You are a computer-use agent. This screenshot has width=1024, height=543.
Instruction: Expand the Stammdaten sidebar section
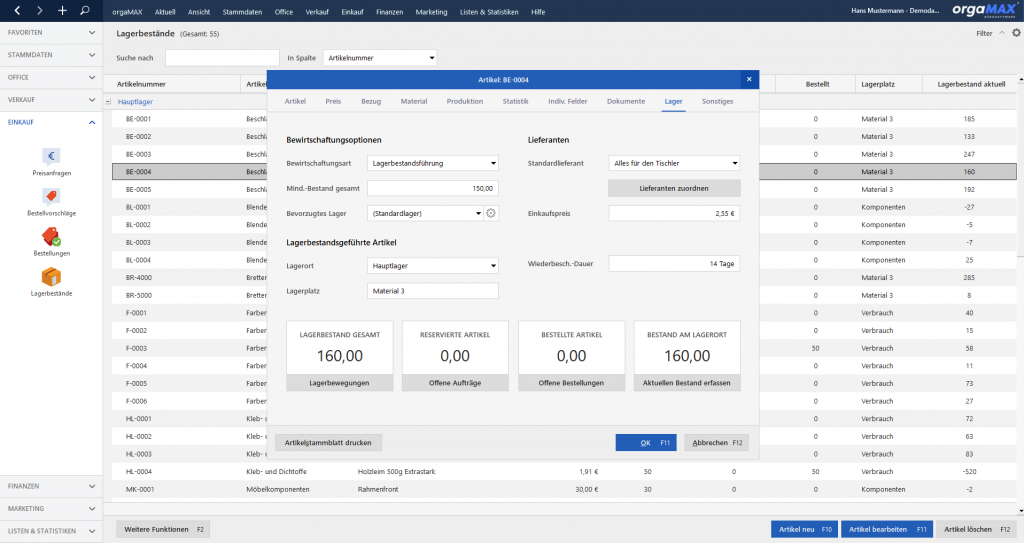[52, 55]
